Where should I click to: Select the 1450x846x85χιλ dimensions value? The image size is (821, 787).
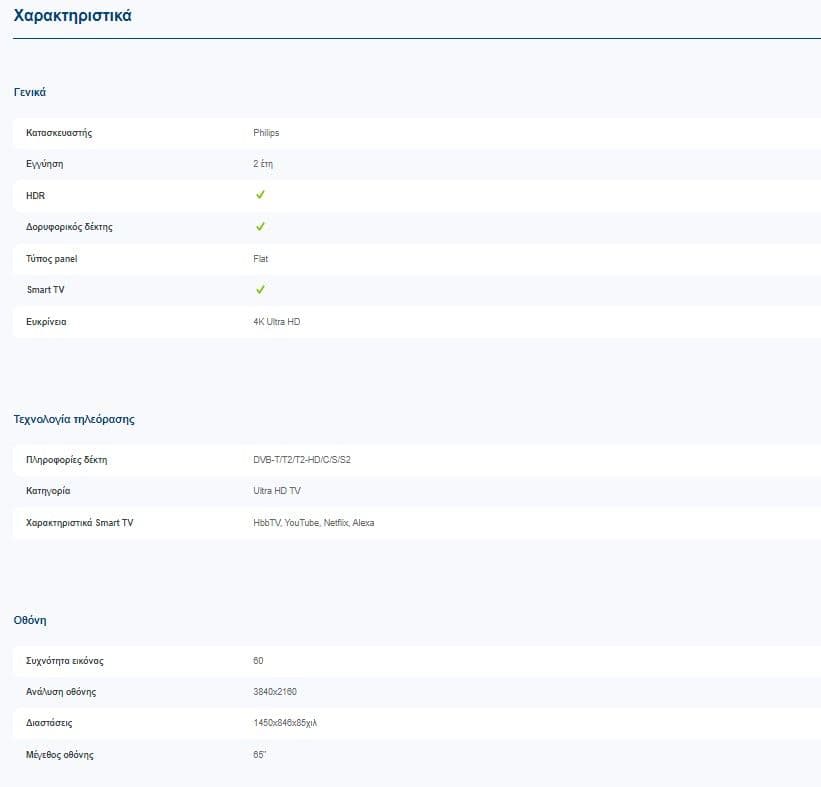285,723
